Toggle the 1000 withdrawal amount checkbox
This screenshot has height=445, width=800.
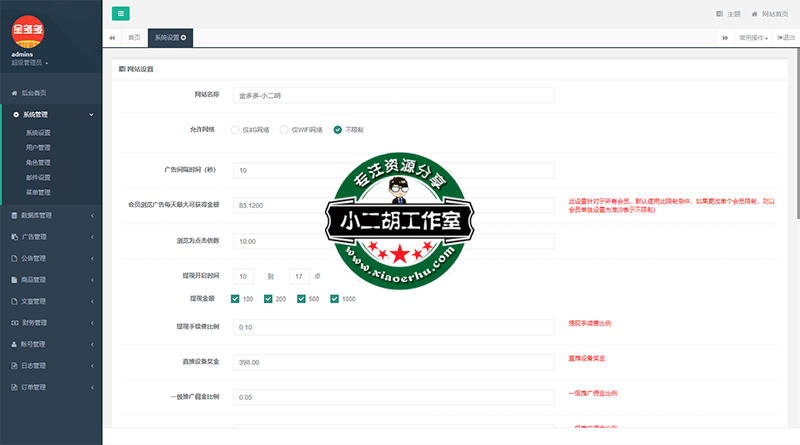click(335, 298)
